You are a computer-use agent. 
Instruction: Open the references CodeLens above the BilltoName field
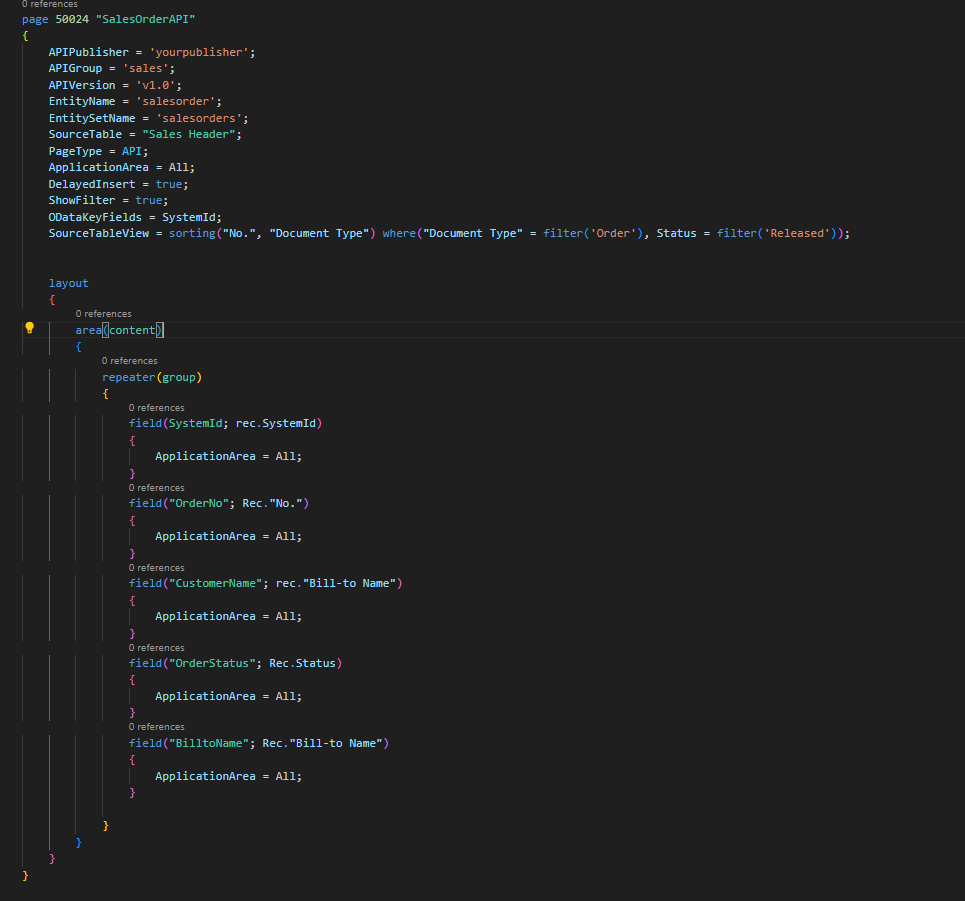coord(156,727)
